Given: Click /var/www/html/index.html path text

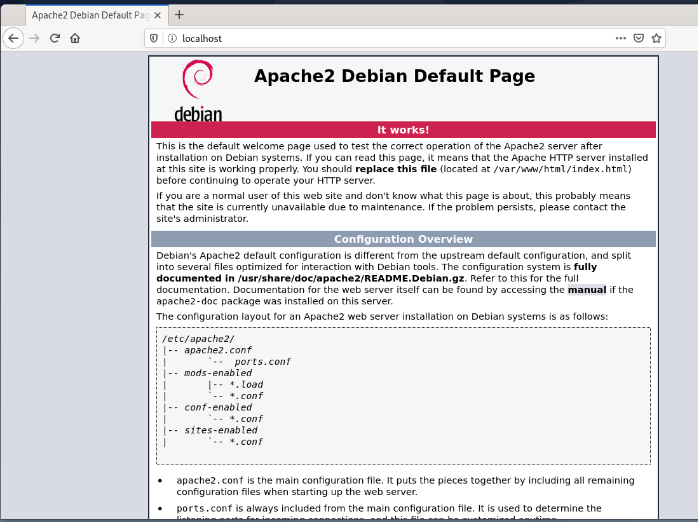Looking at the screenshot, I should pyautogui.click(x=560, y=169).
